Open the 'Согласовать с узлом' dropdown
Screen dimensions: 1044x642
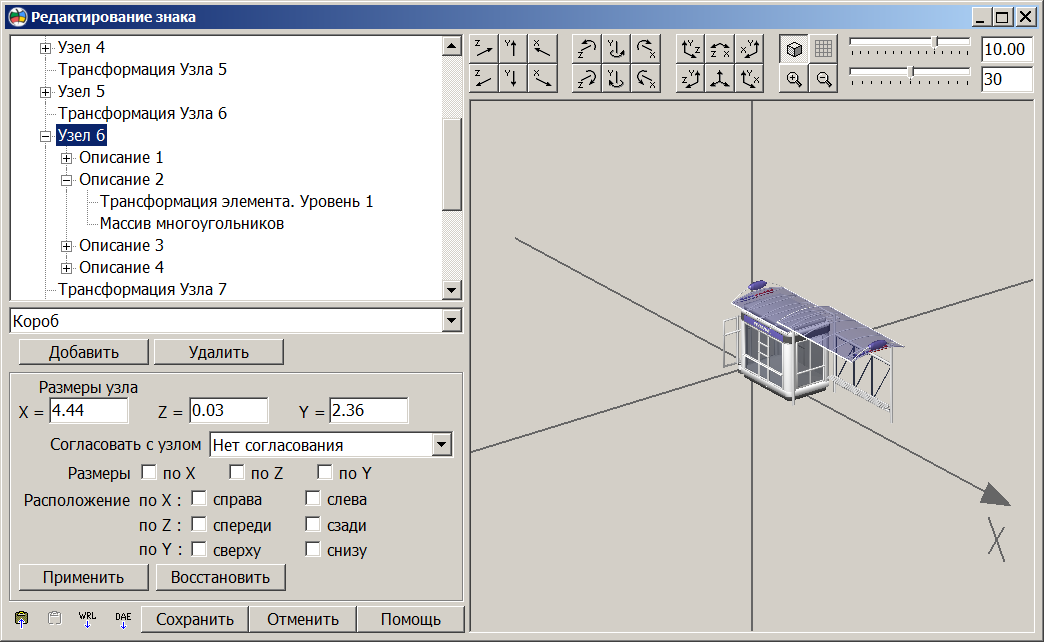(x=441, y=444)
